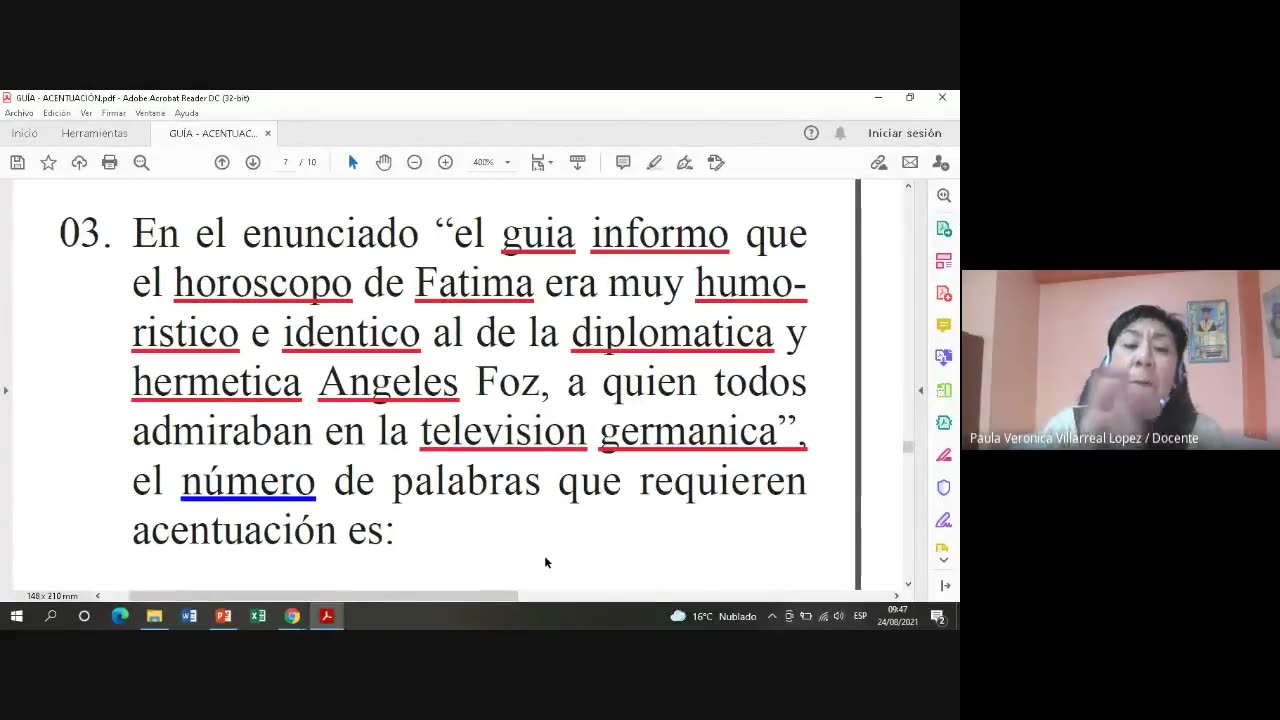
Task: Open the yellow Comment tool in sidebar
Action: point(943,325)
